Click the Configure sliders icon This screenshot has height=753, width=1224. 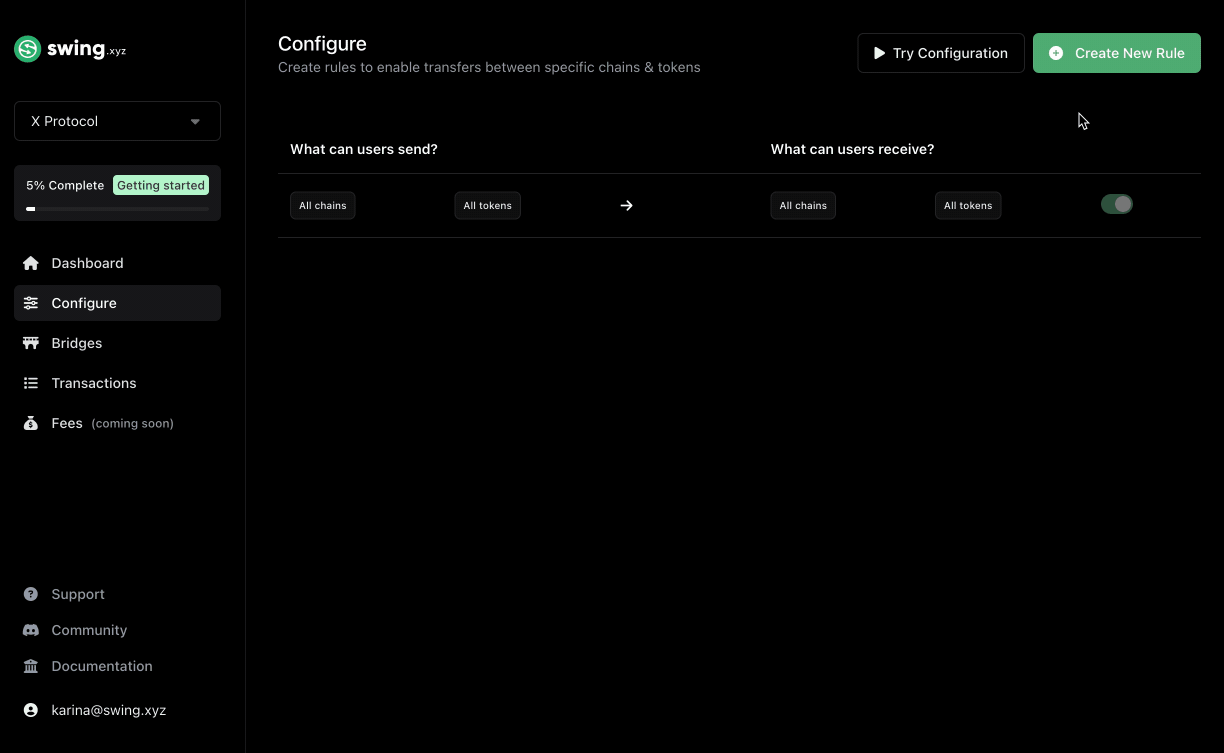(x=31, y=303)
